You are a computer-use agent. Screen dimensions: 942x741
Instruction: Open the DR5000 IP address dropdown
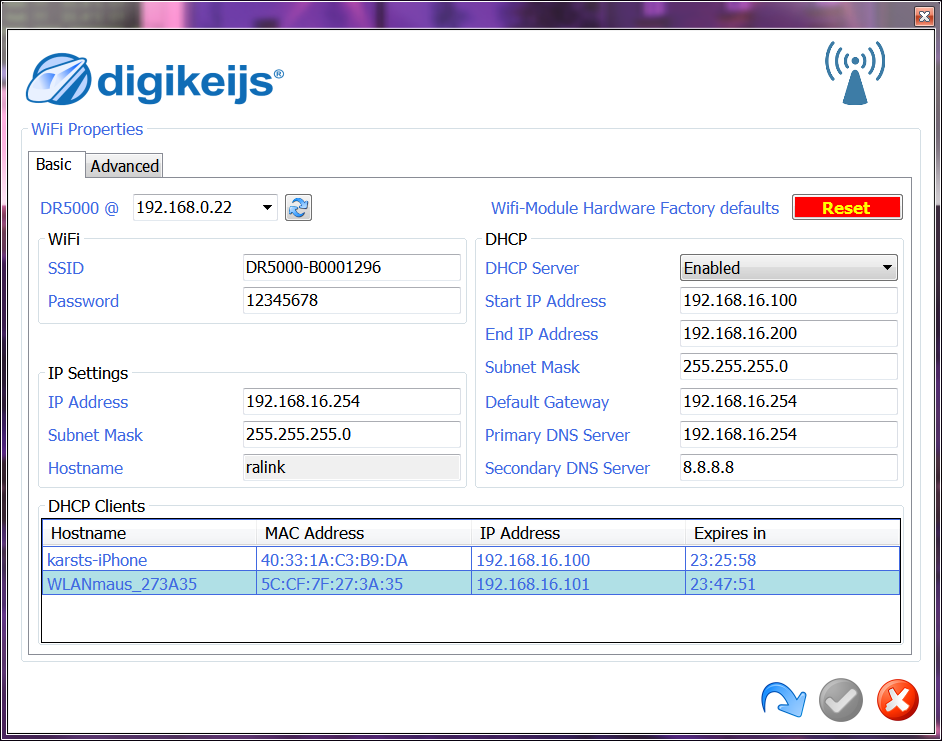(x=267, y=208)
